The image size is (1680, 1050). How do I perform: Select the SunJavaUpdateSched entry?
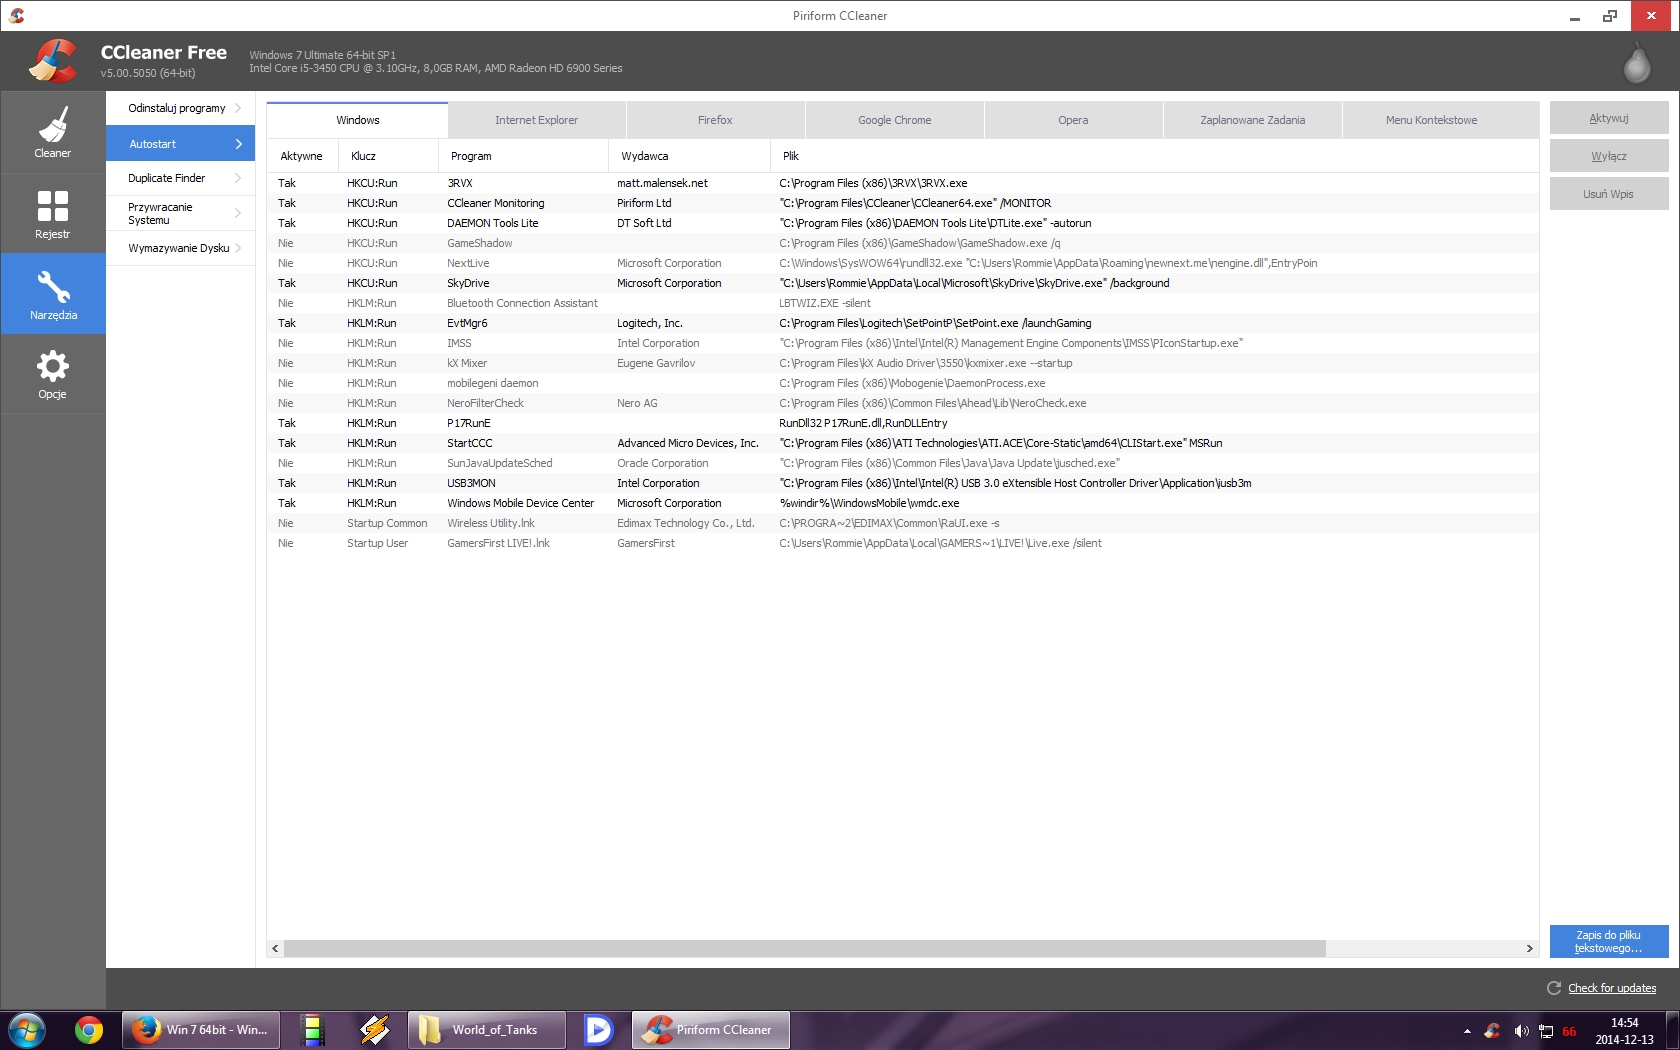tap(903, 463)
